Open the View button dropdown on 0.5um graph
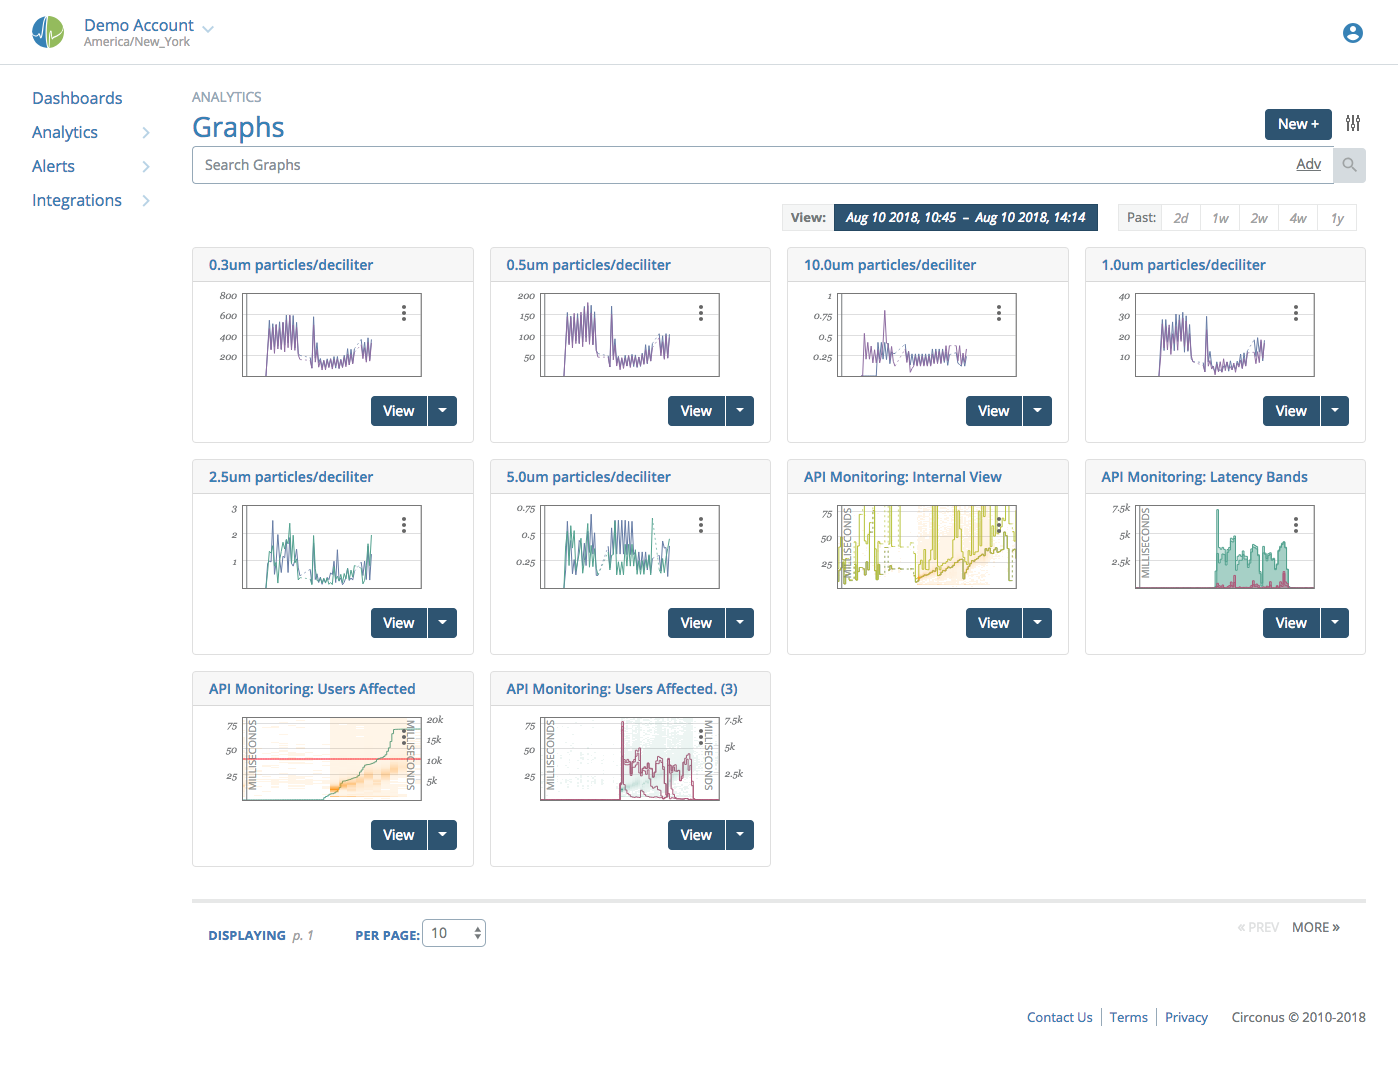The height and width of the screenshot is (1073, 1398). pyautogui.click(x=740, y=410)
